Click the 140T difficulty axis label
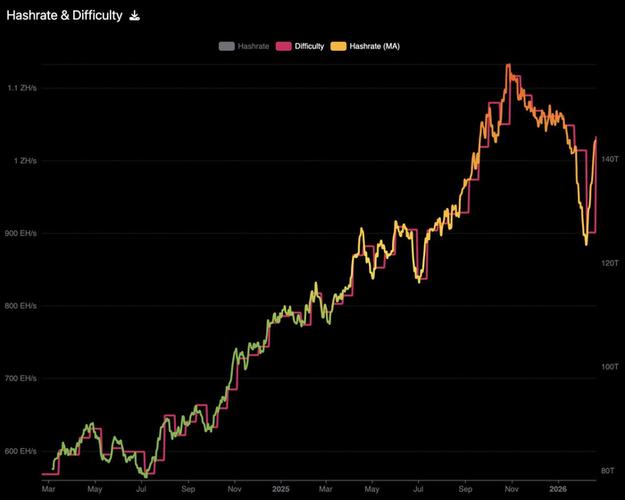The width and height of the screenshot is (625, 500). tap(610, 159)
